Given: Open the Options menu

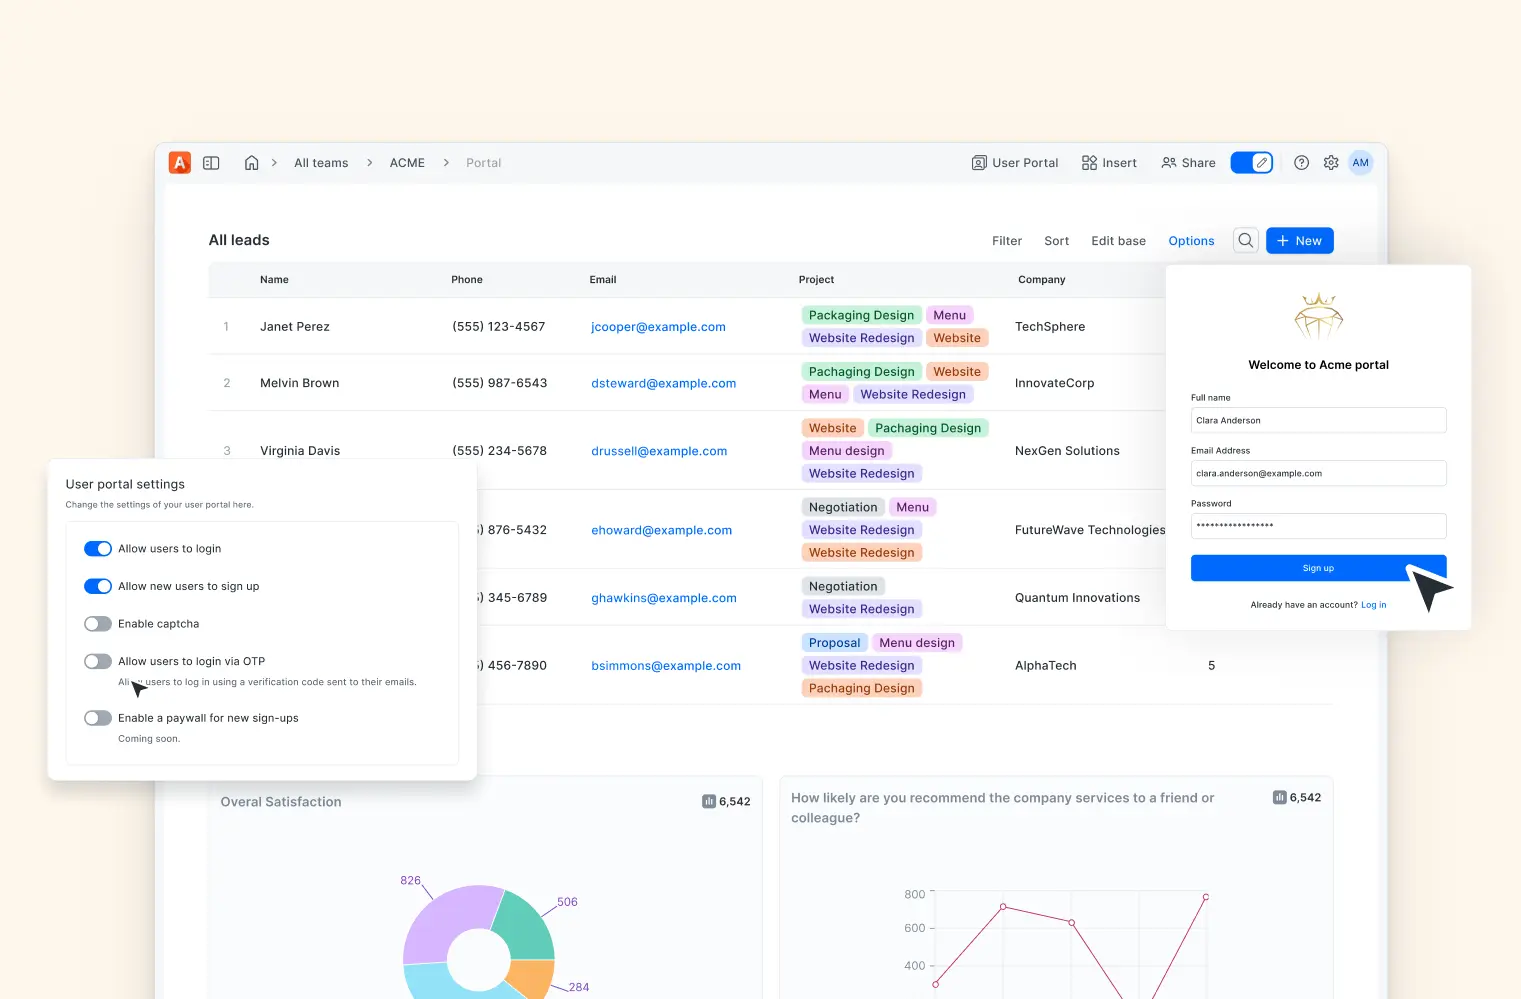Looking at the screenshot, I should pos(1191,241).
